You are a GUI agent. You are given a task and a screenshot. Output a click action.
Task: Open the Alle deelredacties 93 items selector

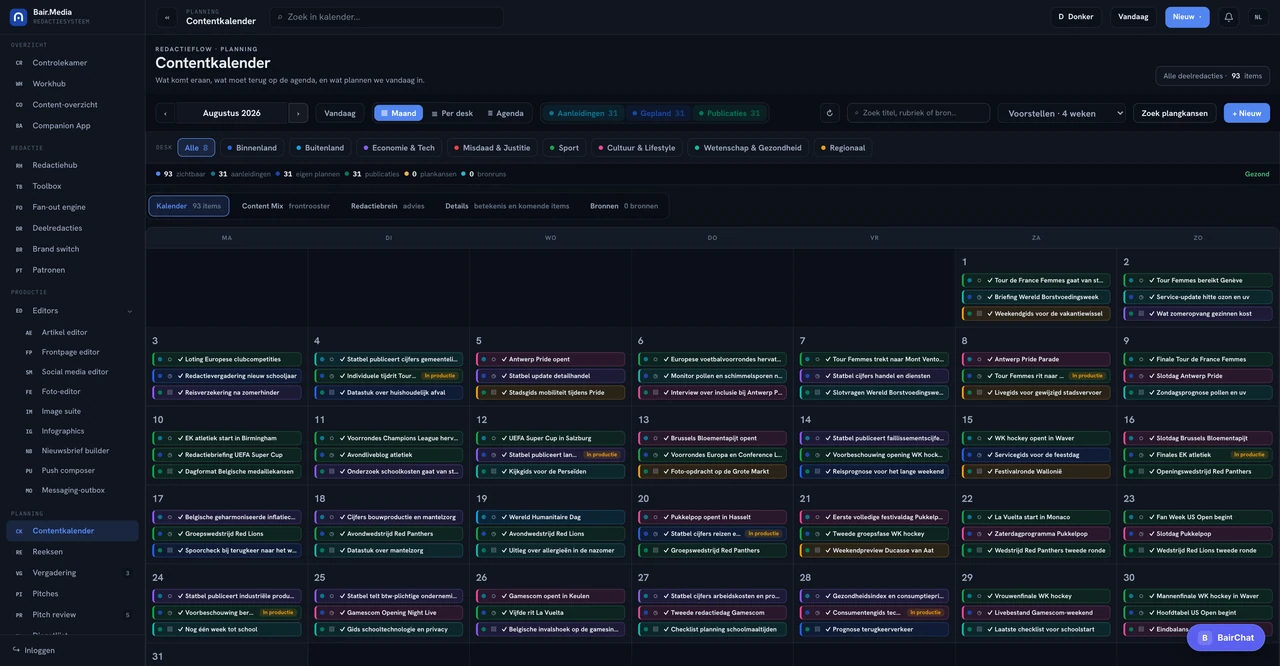click(1212, 76)
